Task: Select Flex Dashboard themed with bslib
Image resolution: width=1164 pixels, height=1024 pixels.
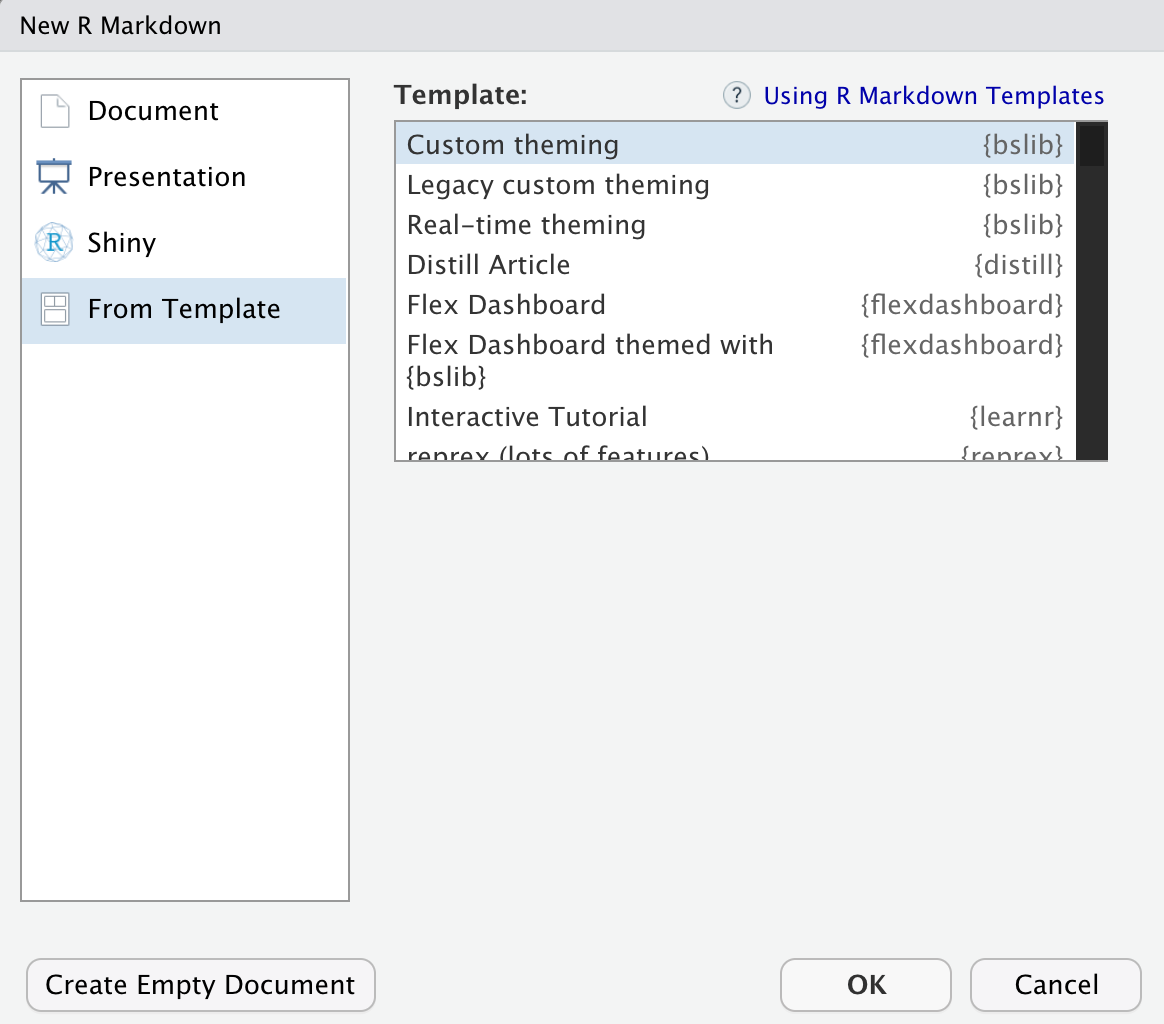Action: [735, 360]
